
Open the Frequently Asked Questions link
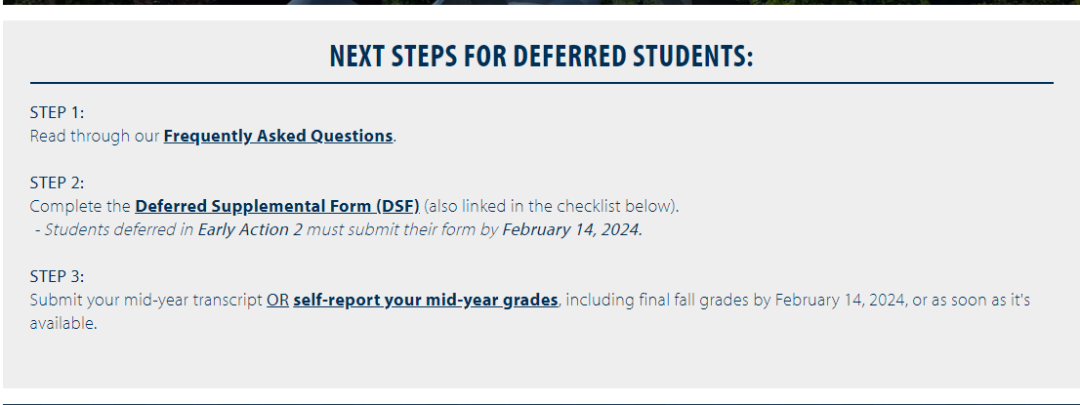coord(278,136)
